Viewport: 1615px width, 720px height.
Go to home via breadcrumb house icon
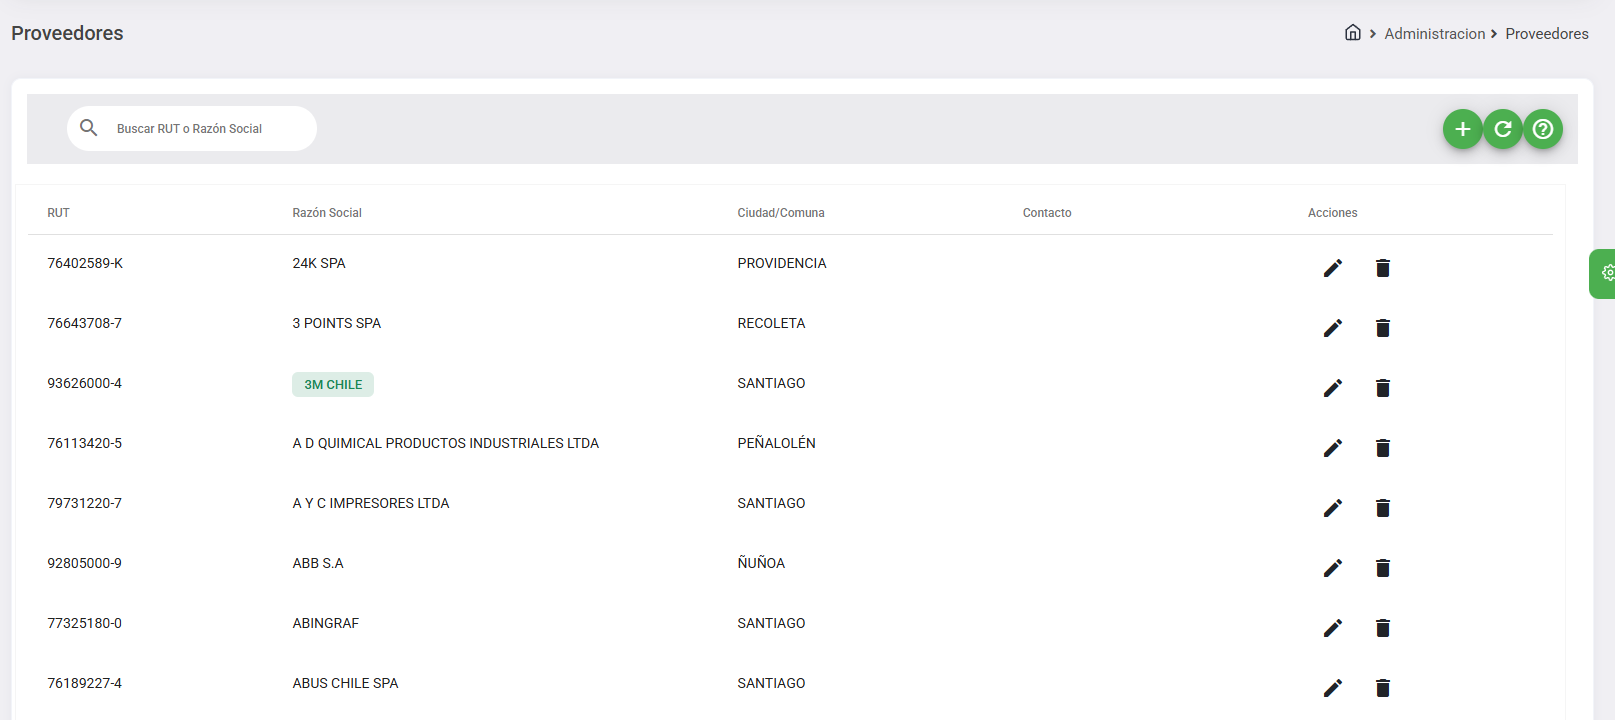coord(1352,33)
